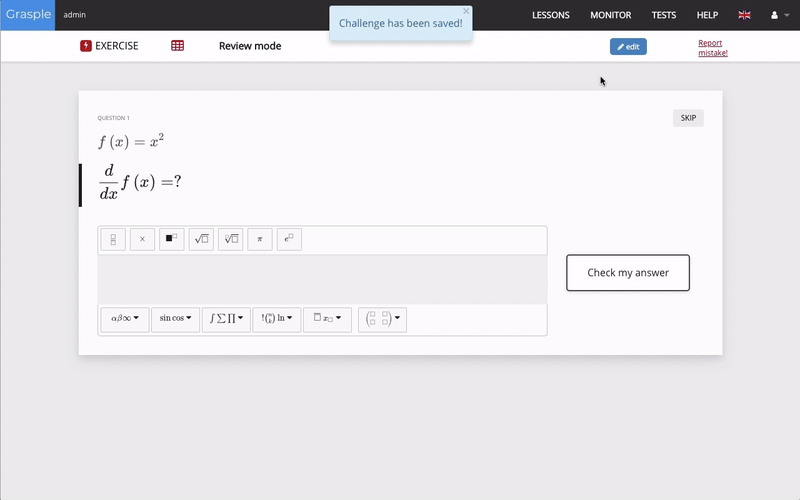Dismiss the Challenge has been saved notification

466,11
